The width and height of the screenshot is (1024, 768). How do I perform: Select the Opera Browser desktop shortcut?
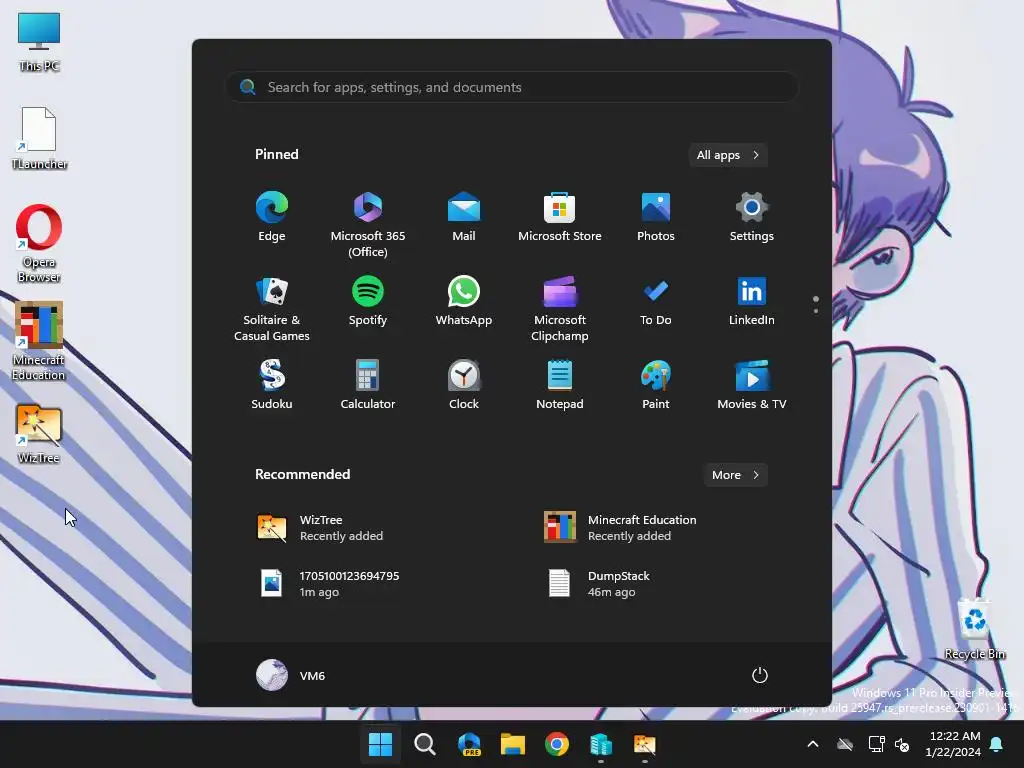click(x=39, y=244)
